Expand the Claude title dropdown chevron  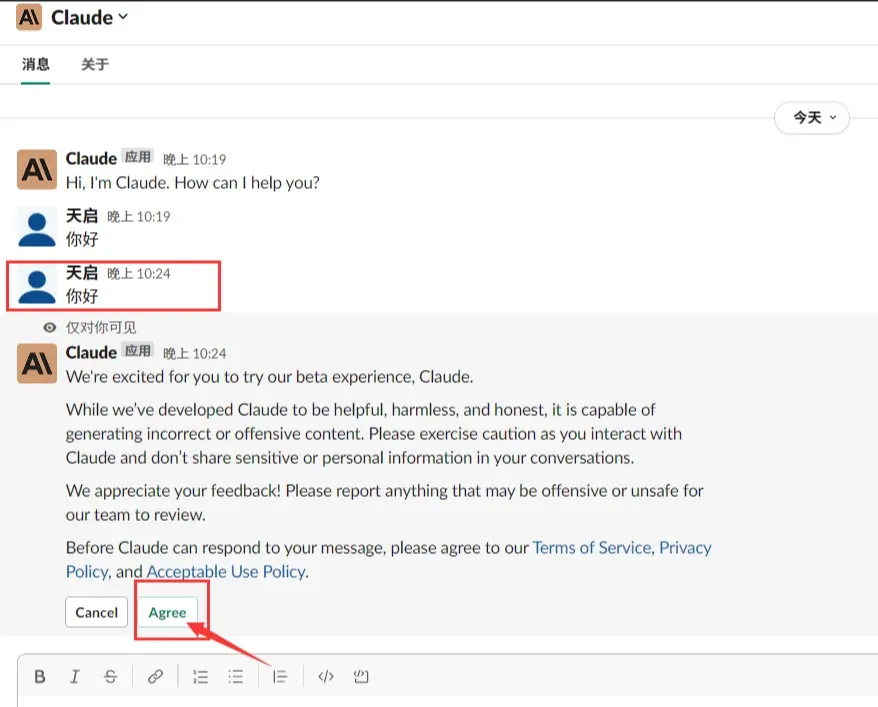(123, 17)
